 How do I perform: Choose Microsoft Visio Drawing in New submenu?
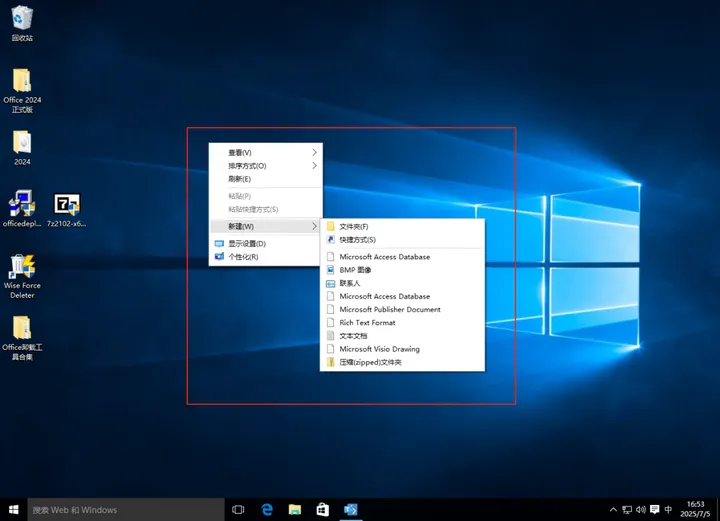(x=379, y=349)
